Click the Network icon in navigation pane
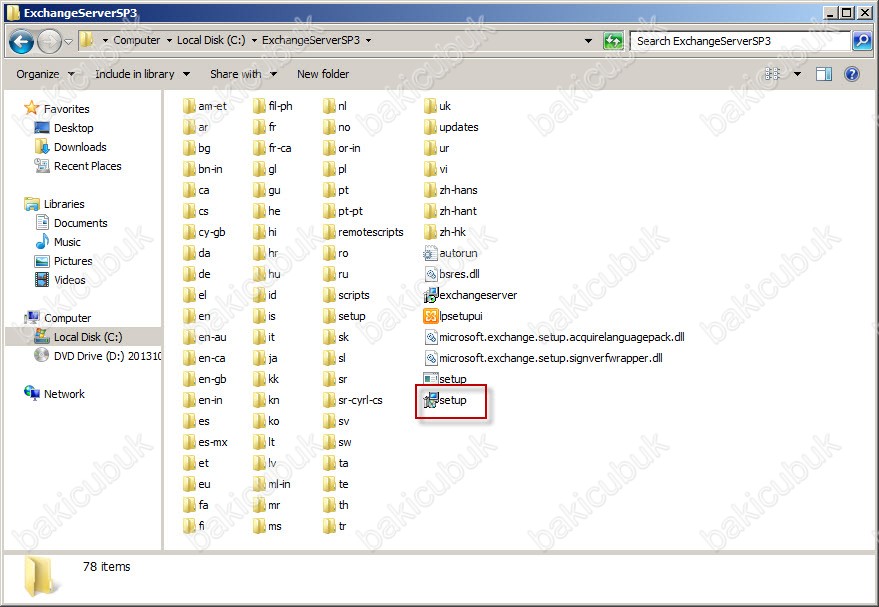This screenshot has height=607, width=879. 31,393
